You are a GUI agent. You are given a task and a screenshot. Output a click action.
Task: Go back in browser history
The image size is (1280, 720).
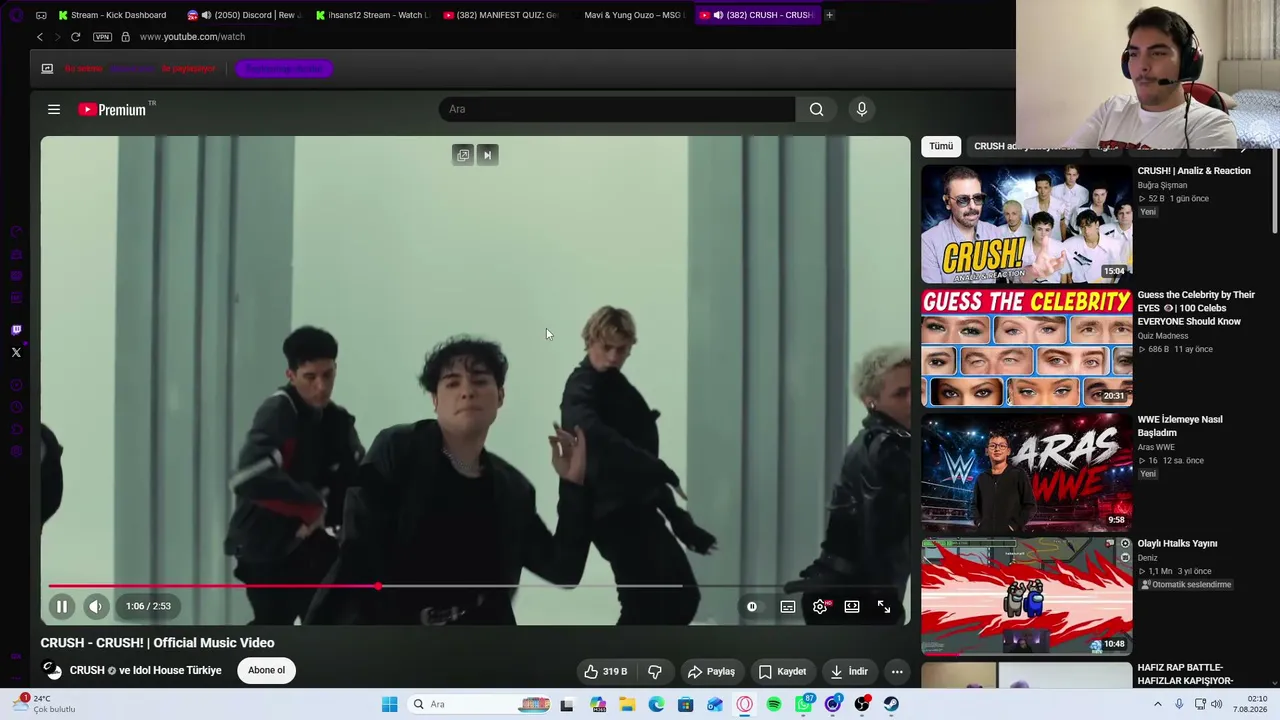tap(40, 37)
